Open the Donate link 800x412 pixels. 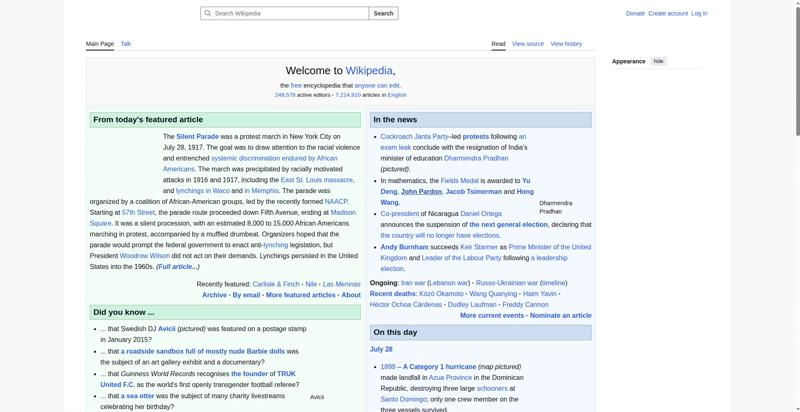tap(635, 14)
